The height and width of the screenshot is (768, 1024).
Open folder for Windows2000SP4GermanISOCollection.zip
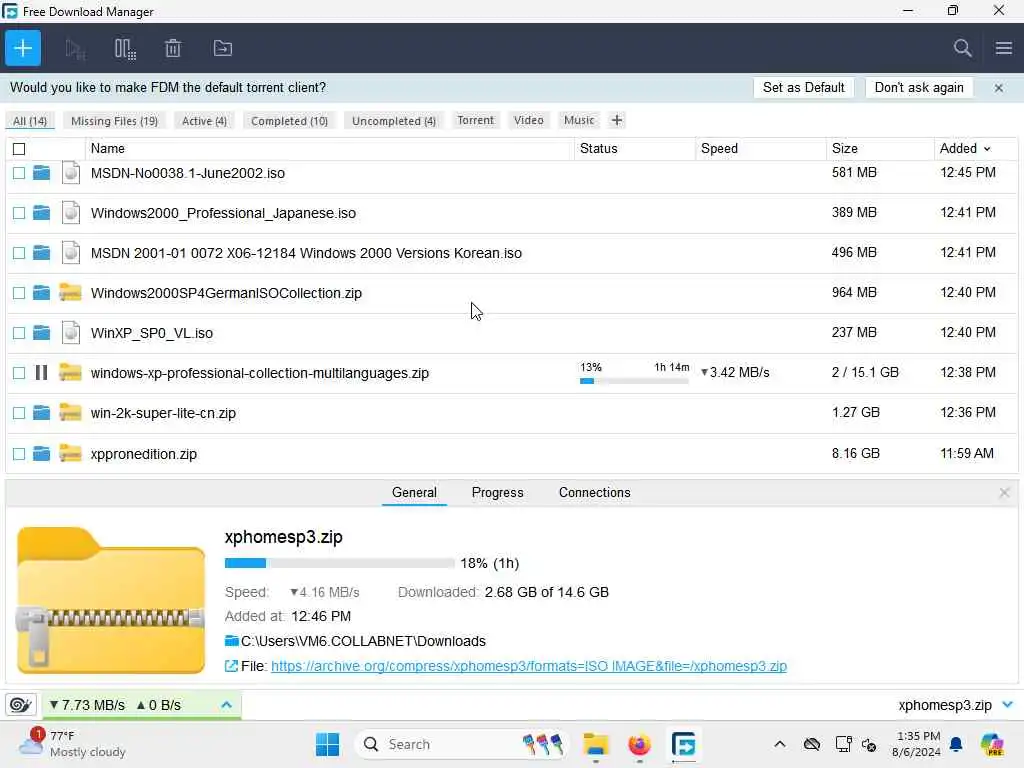[x=41, y=293]
